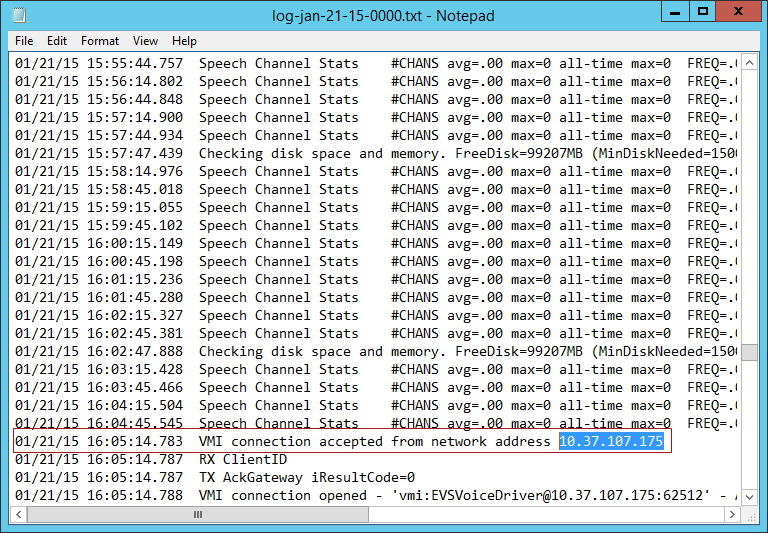Click the vertical scrollbar thumb

pyautogui.click(x=747, y=352)
